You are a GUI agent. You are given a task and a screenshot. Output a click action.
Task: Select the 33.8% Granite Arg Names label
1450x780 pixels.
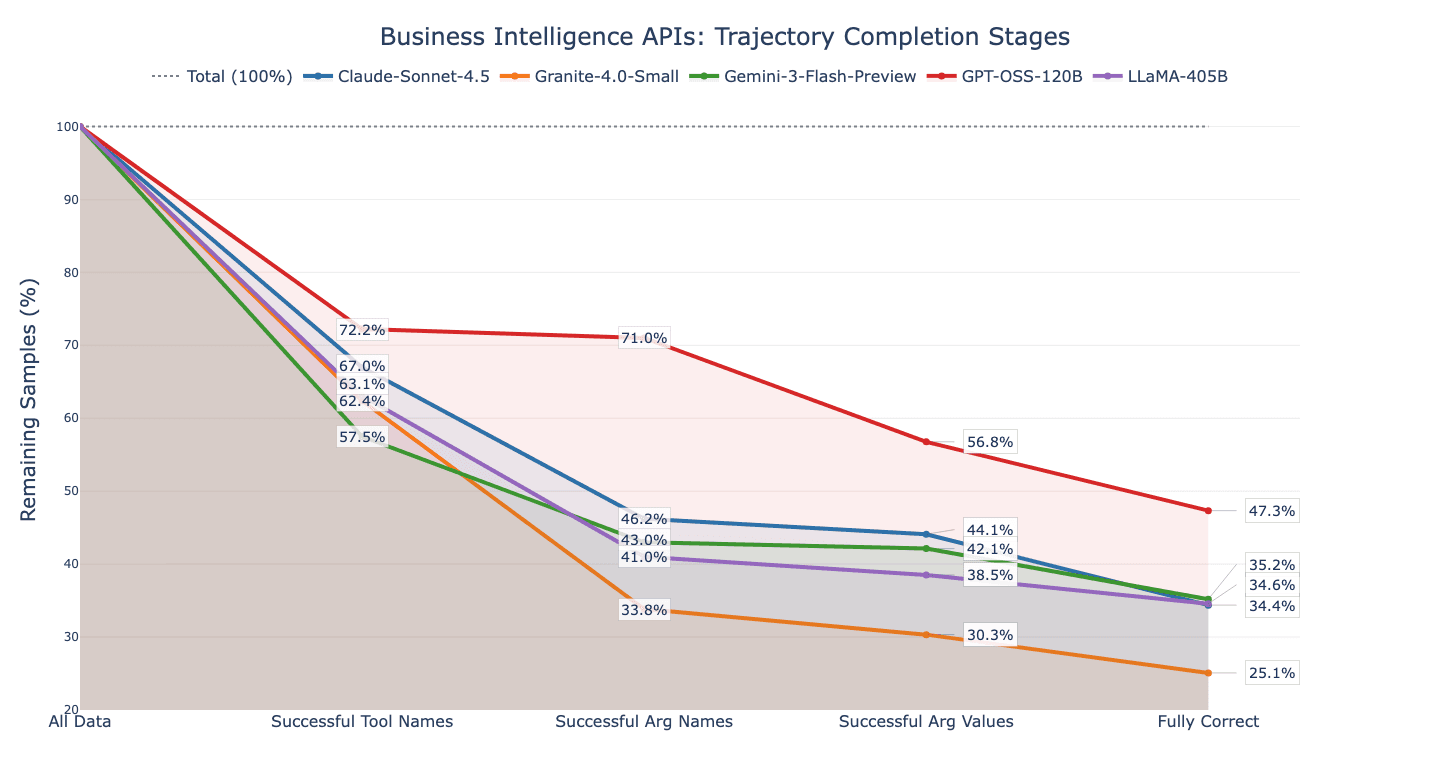click(643, 610)
